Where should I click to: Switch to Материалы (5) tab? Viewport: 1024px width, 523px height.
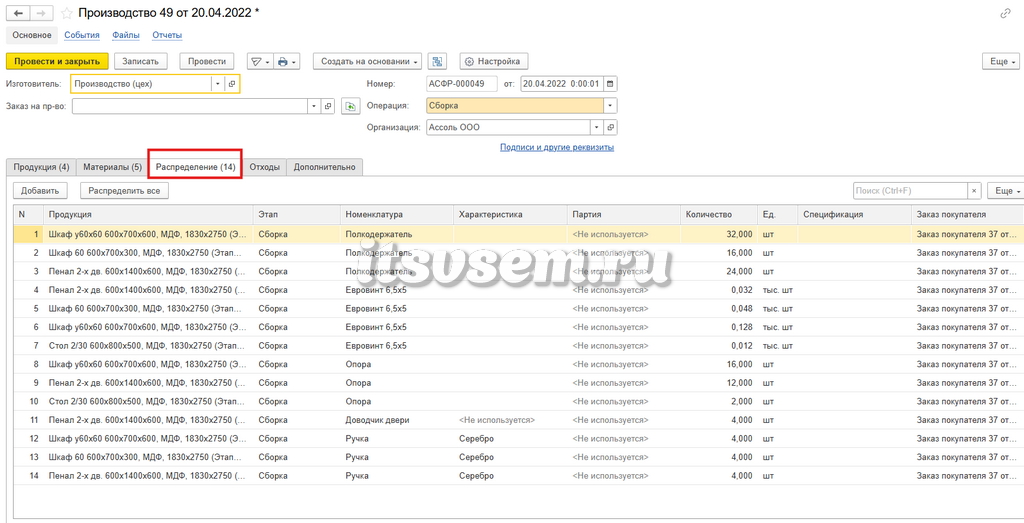112,167
